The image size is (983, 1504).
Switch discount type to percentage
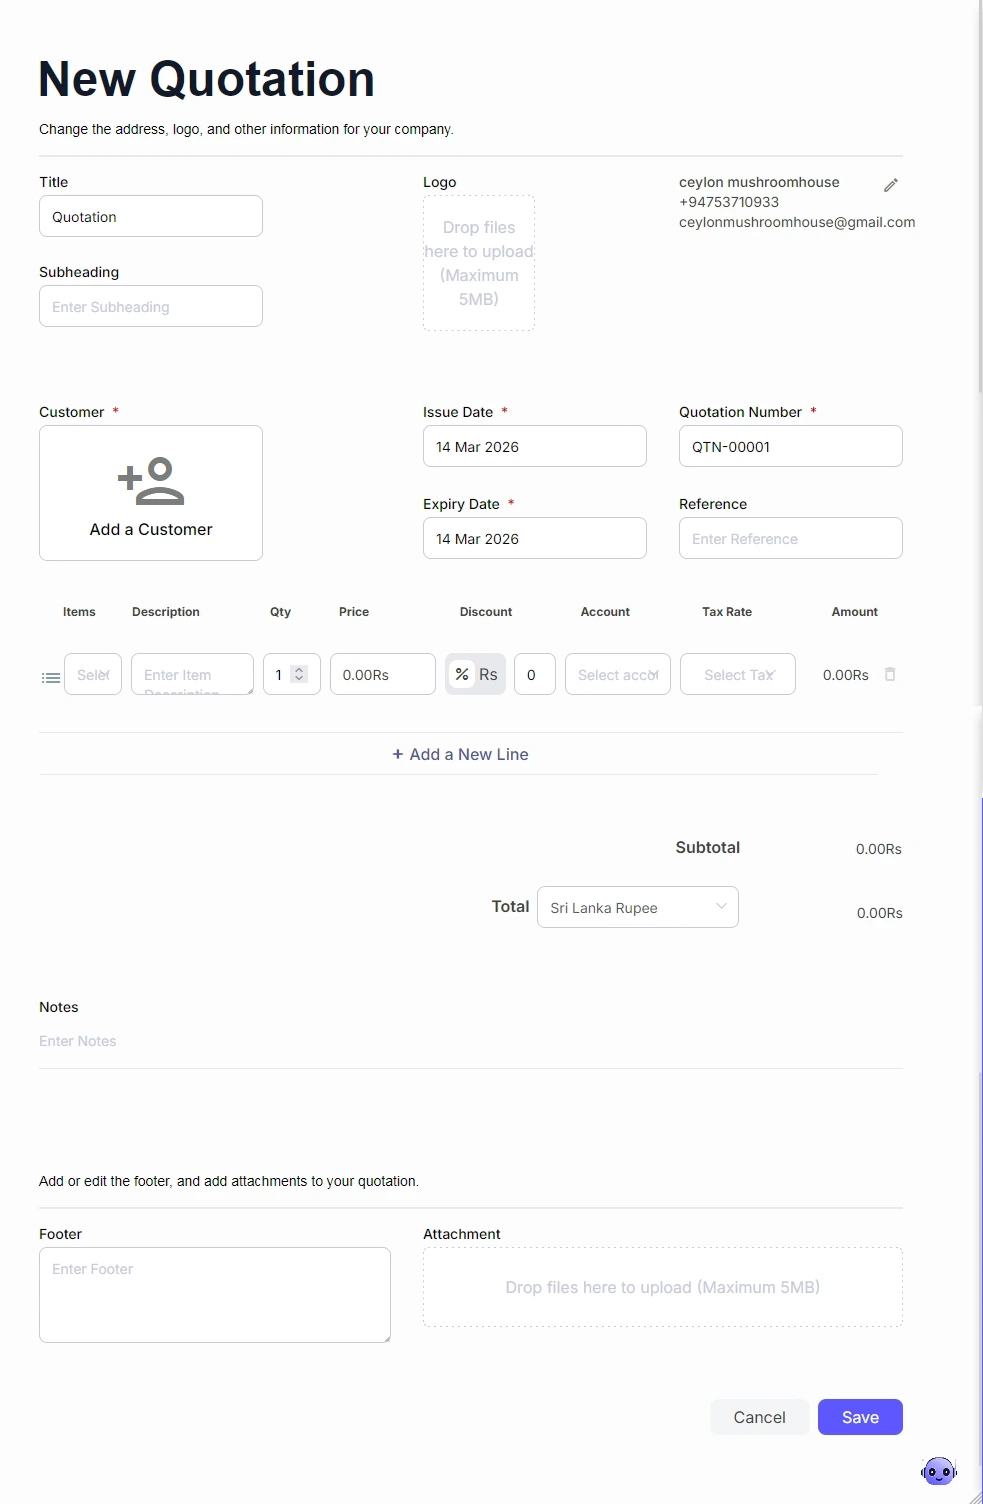462,675
